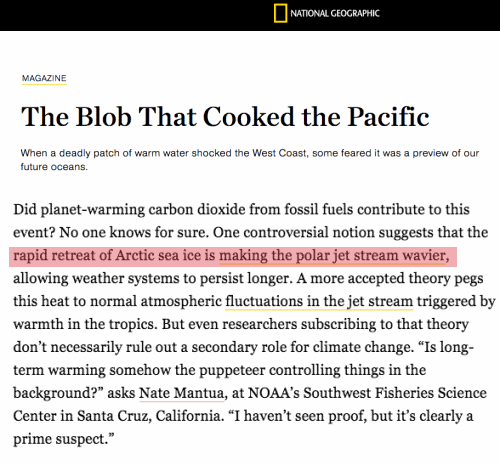Click the headline 'The Blob That Cooked the Pacific'

225,117
